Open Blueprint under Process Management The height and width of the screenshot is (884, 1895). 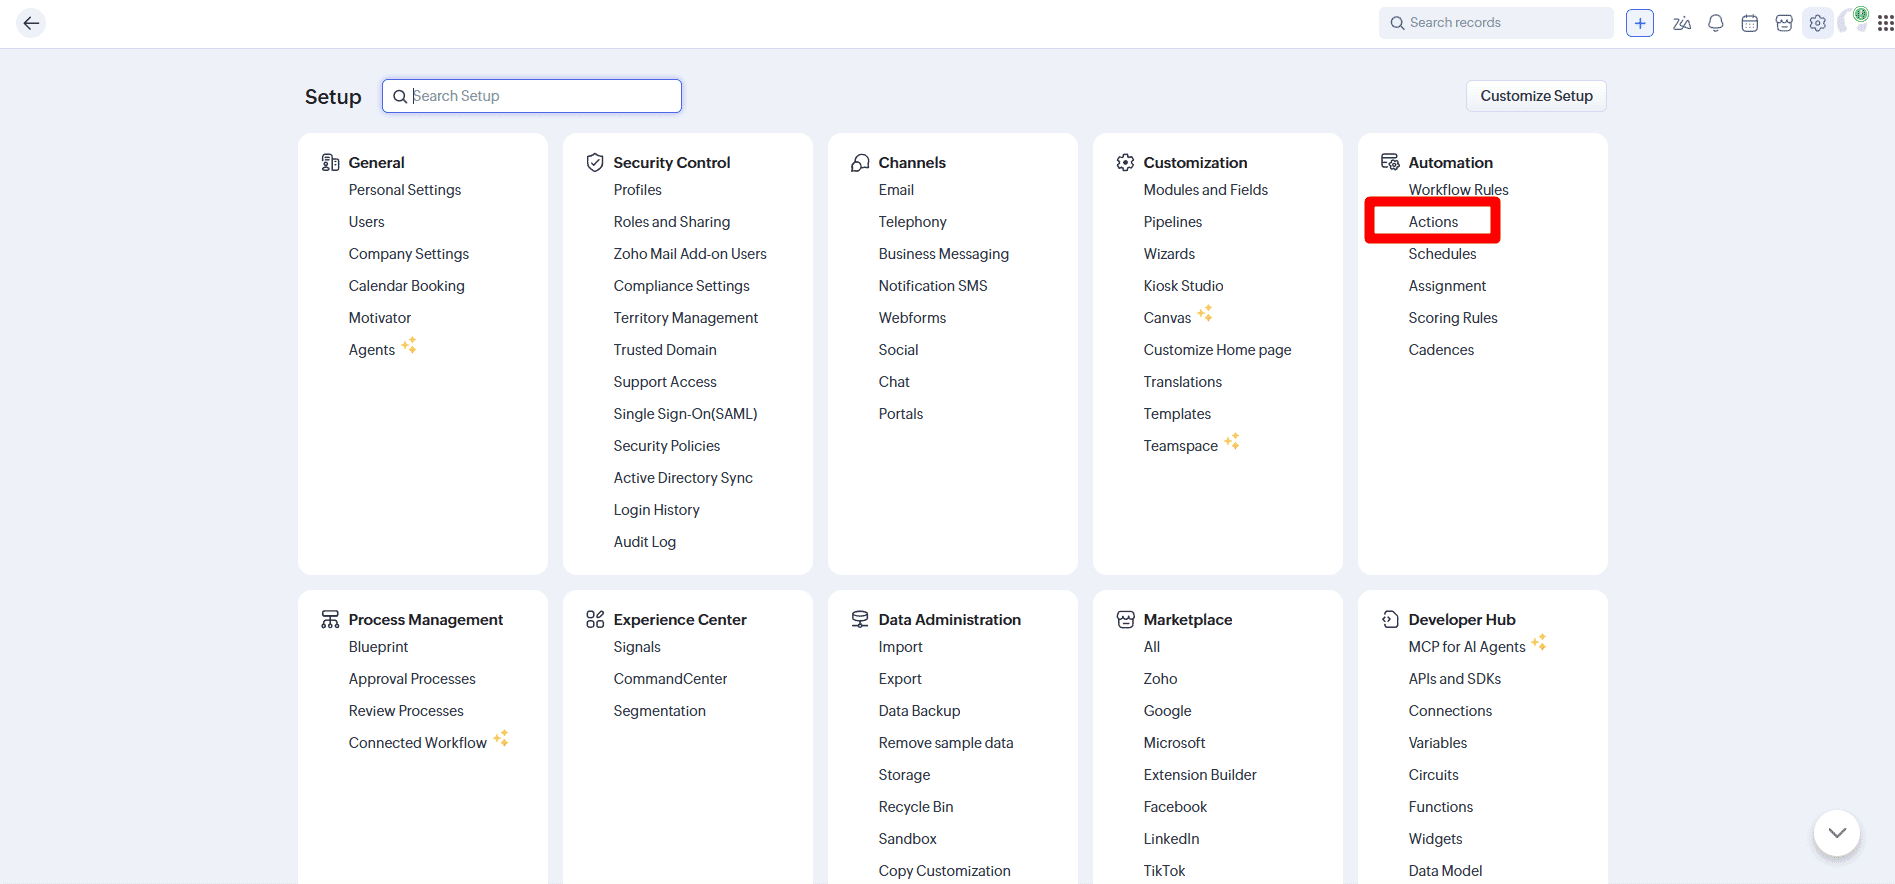click(x=378, y=647)
